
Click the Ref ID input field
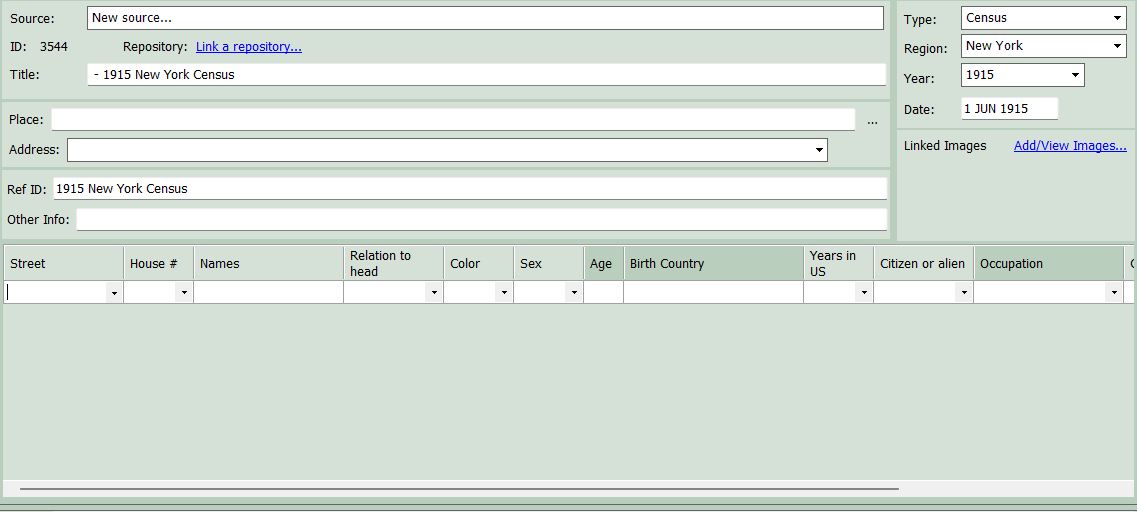[470, 189]
